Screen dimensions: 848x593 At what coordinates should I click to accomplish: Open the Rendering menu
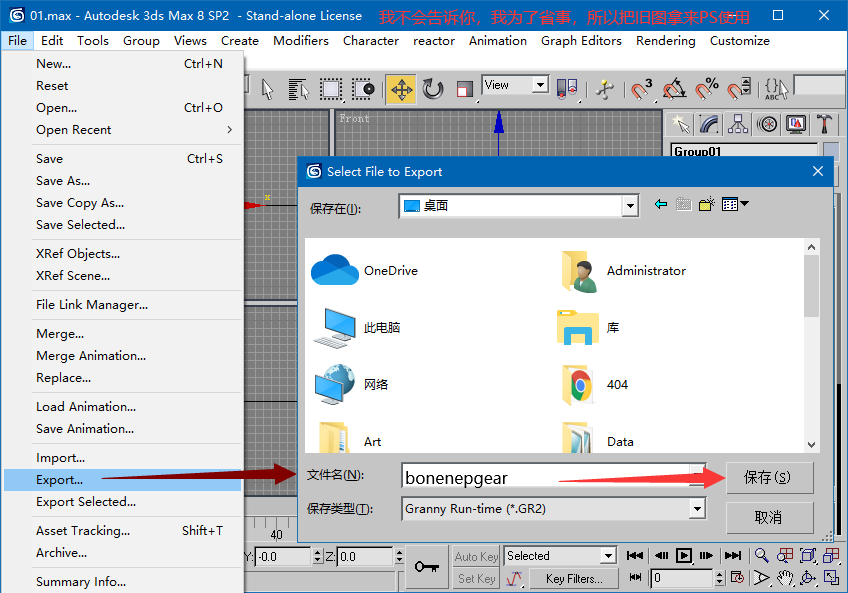click(x=665, y=41)
